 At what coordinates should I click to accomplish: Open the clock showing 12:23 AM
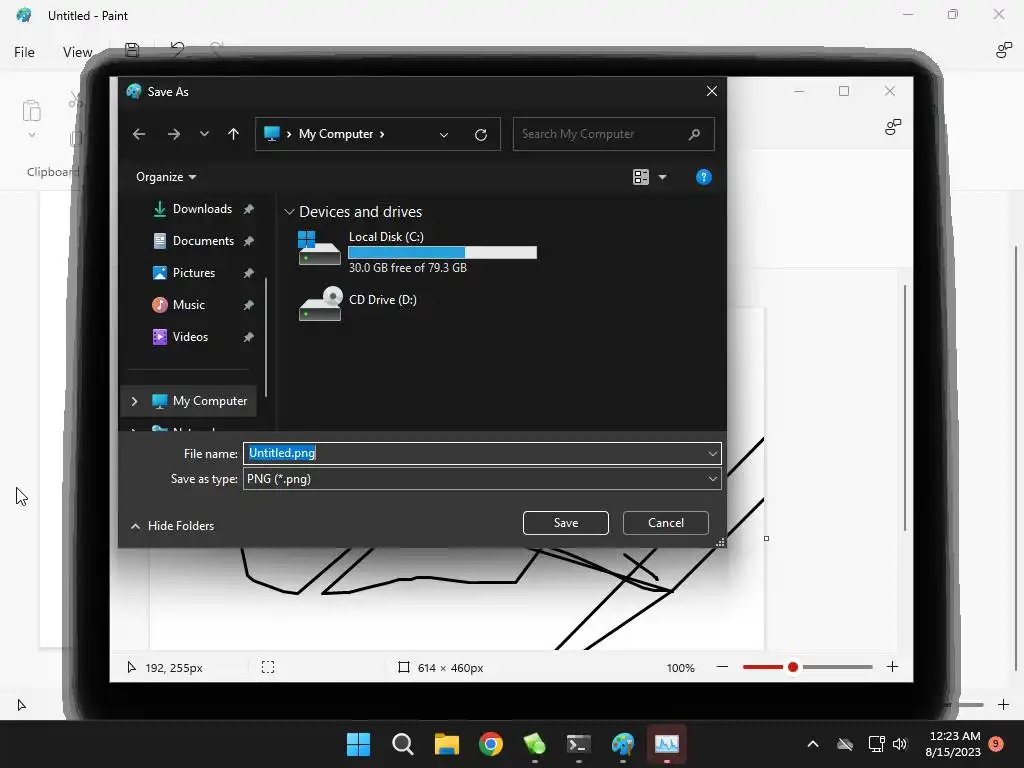point(953,744)
